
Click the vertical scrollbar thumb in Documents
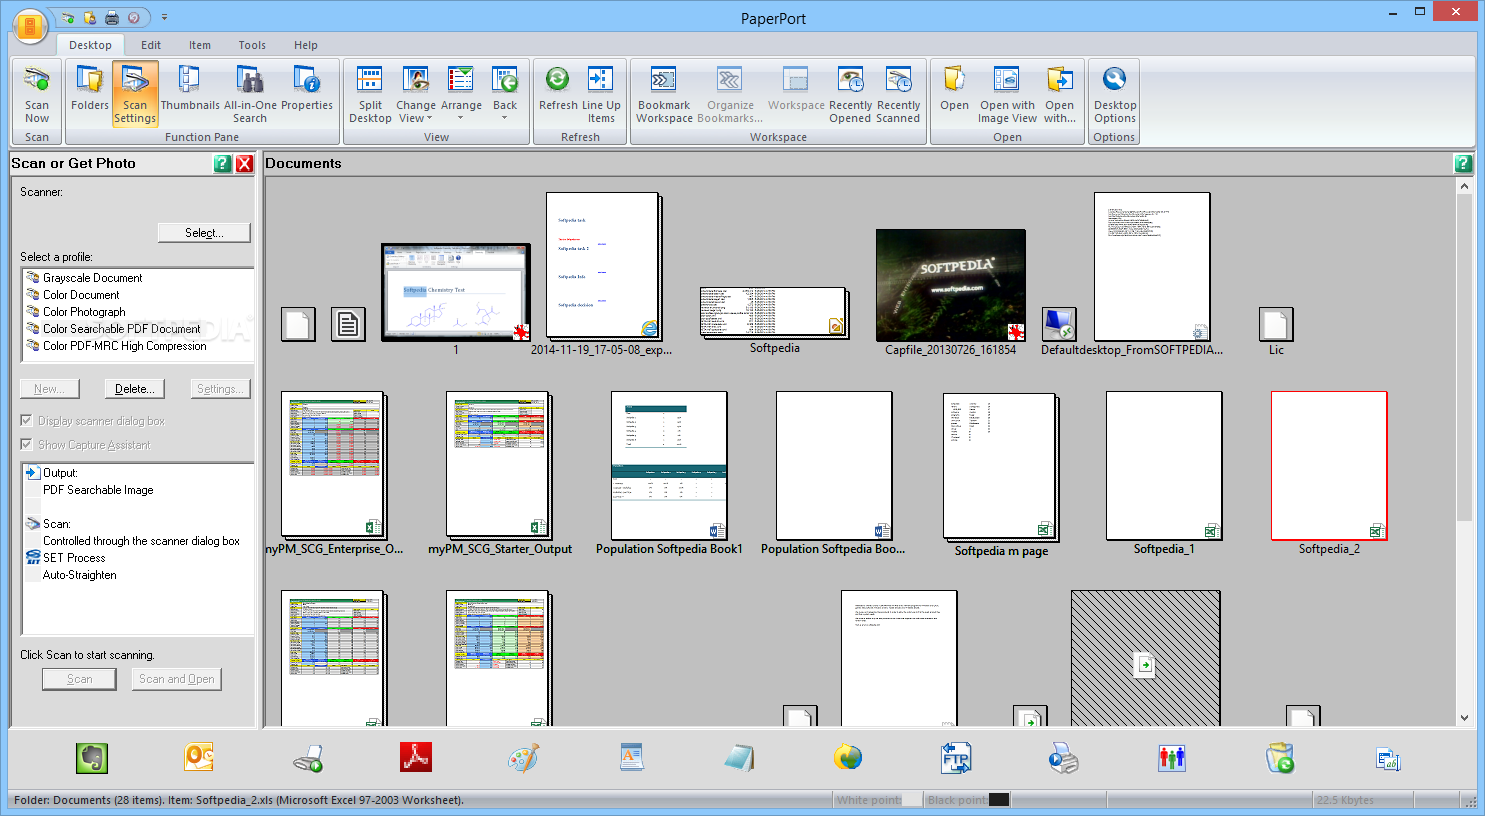(1464, 357)
